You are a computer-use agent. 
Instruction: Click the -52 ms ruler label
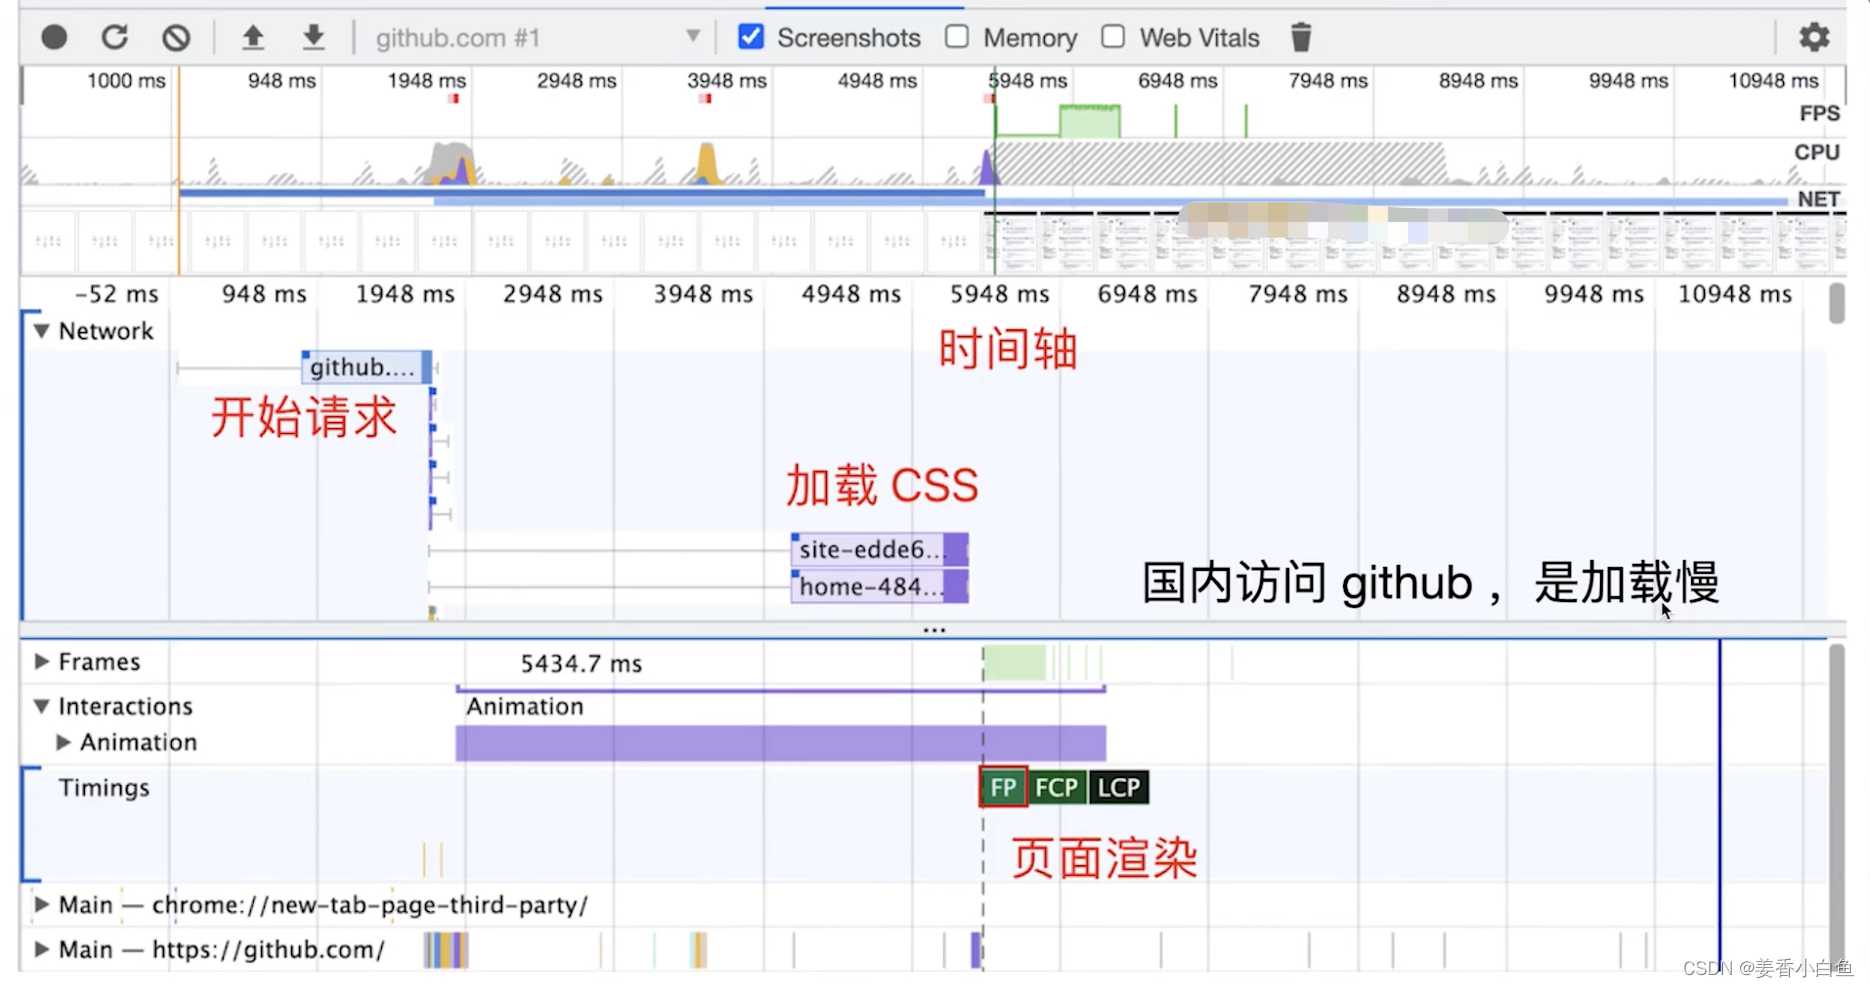click(x=117, y=294)
